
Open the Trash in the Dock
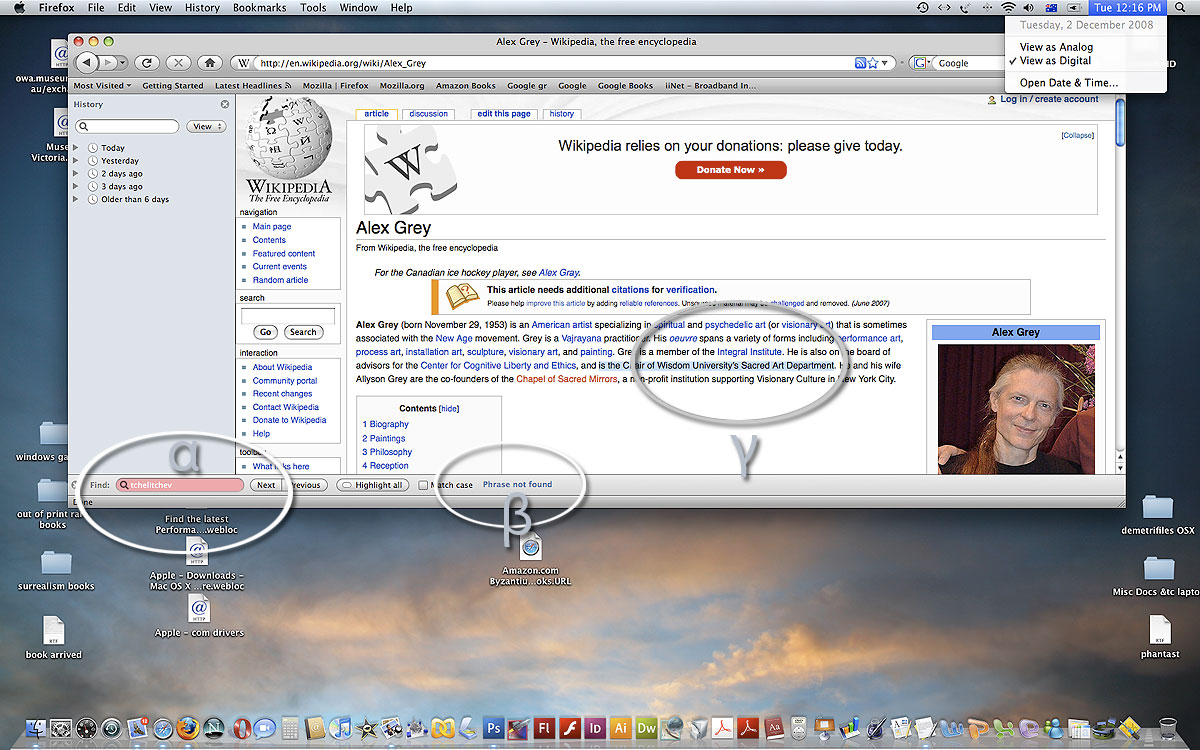click(1167, 727)
